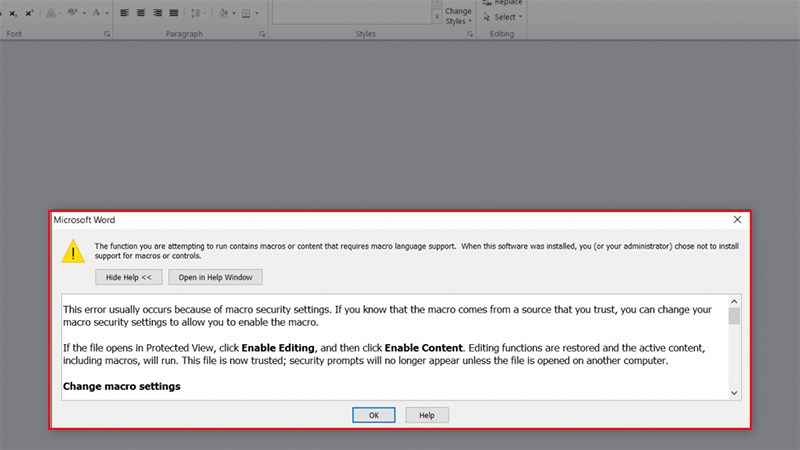Open the Change Styles dropdown
Viewport: 800px width, 450px height.
pos(457,15)
